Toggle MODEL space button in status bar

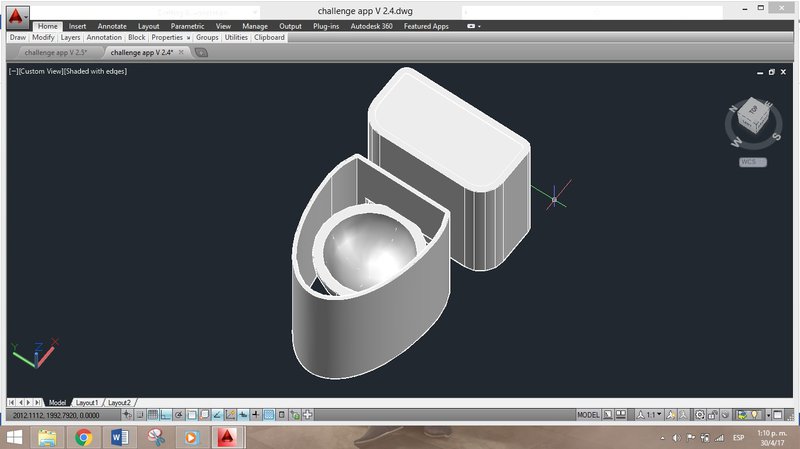pyautogui.click(x=590, y=415)
